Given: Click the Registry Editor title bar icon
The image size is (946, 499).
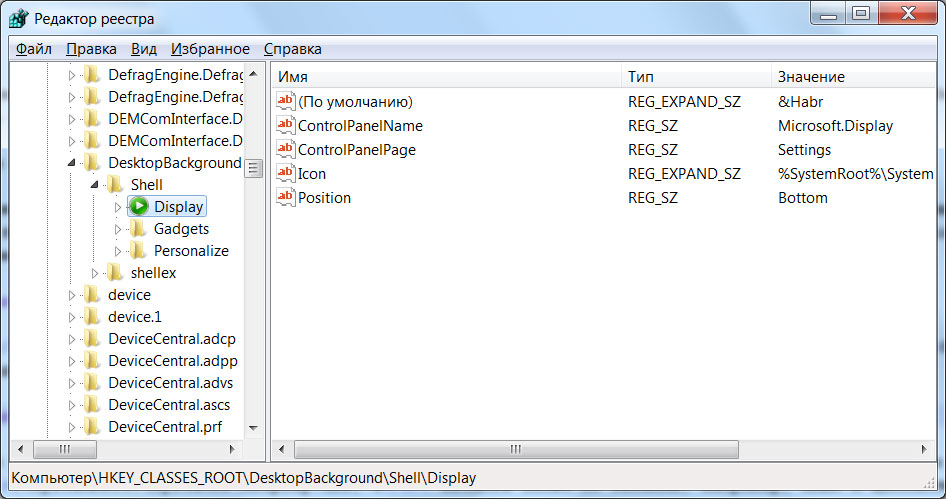Looking at the screenshot, I should coord(18,18).
